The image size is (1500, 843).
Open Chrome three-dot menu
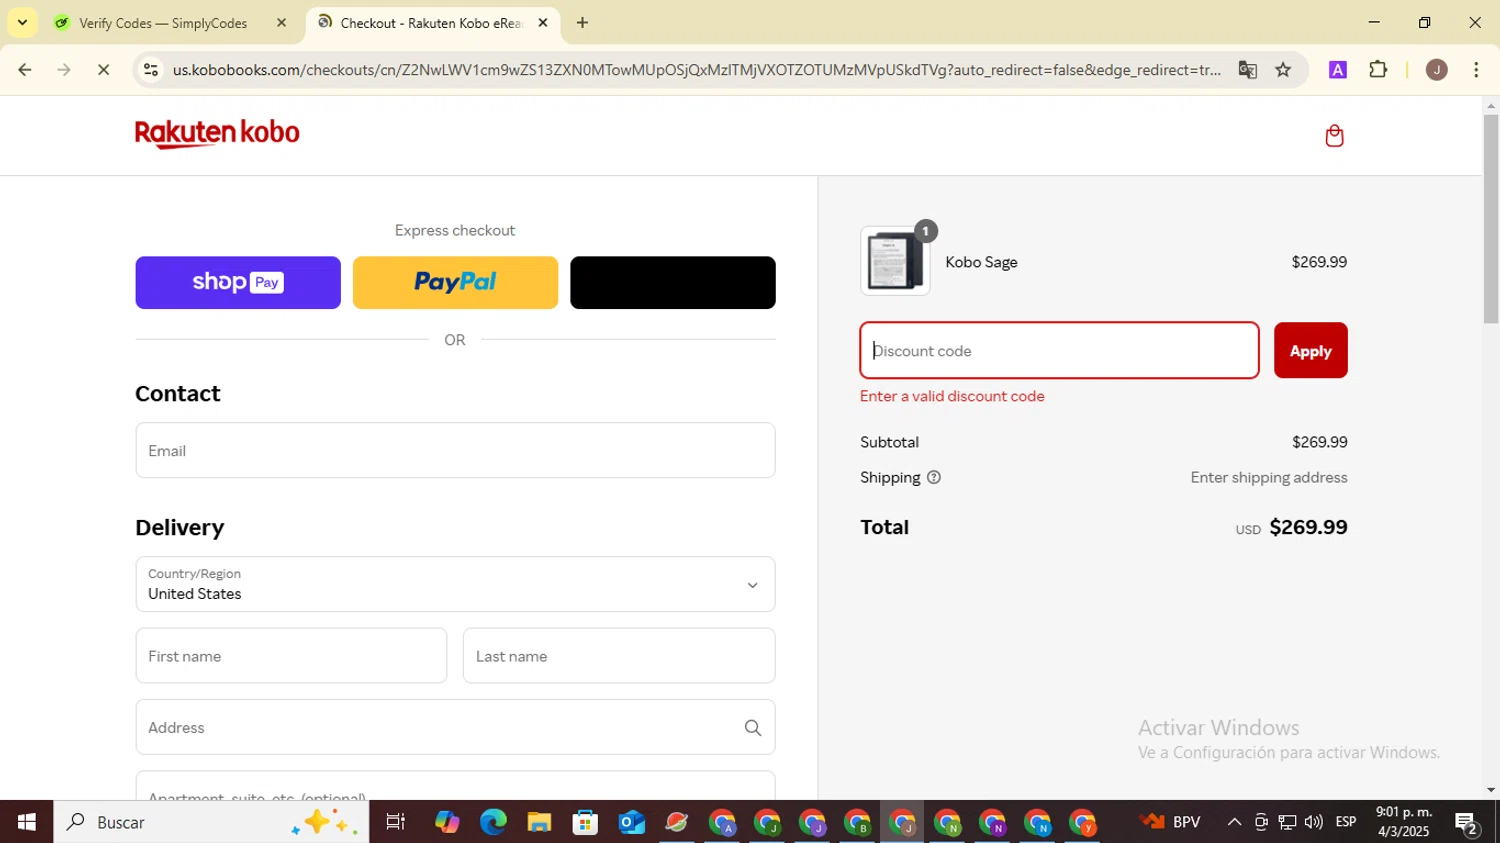coord(1476,70)
